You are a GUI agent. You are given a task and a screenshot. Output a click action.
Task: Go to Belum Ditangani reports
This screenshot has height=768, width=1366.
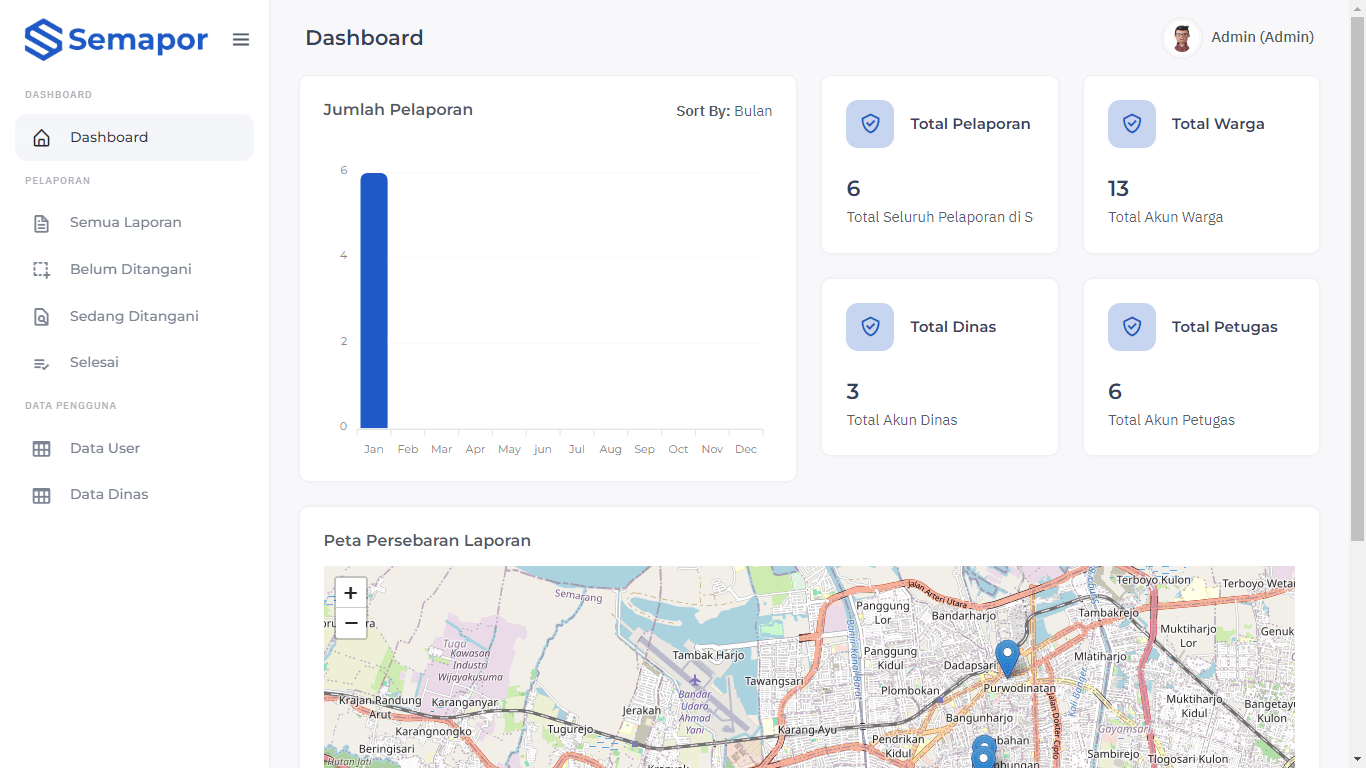tap(134, 269)
